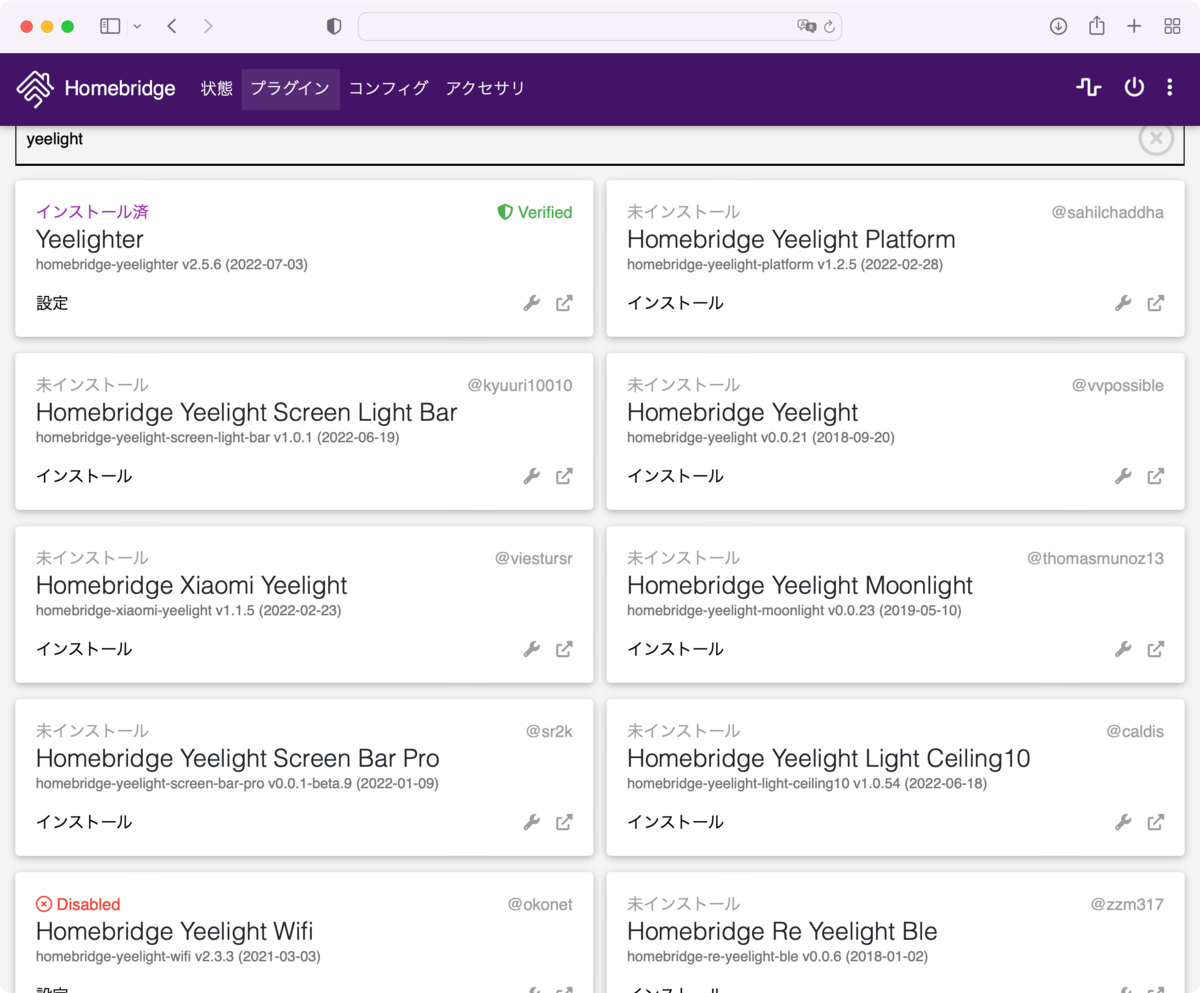Click author @thomasmunoz13
This screenshot has width=1200, height=993.
pos(1095,558)
